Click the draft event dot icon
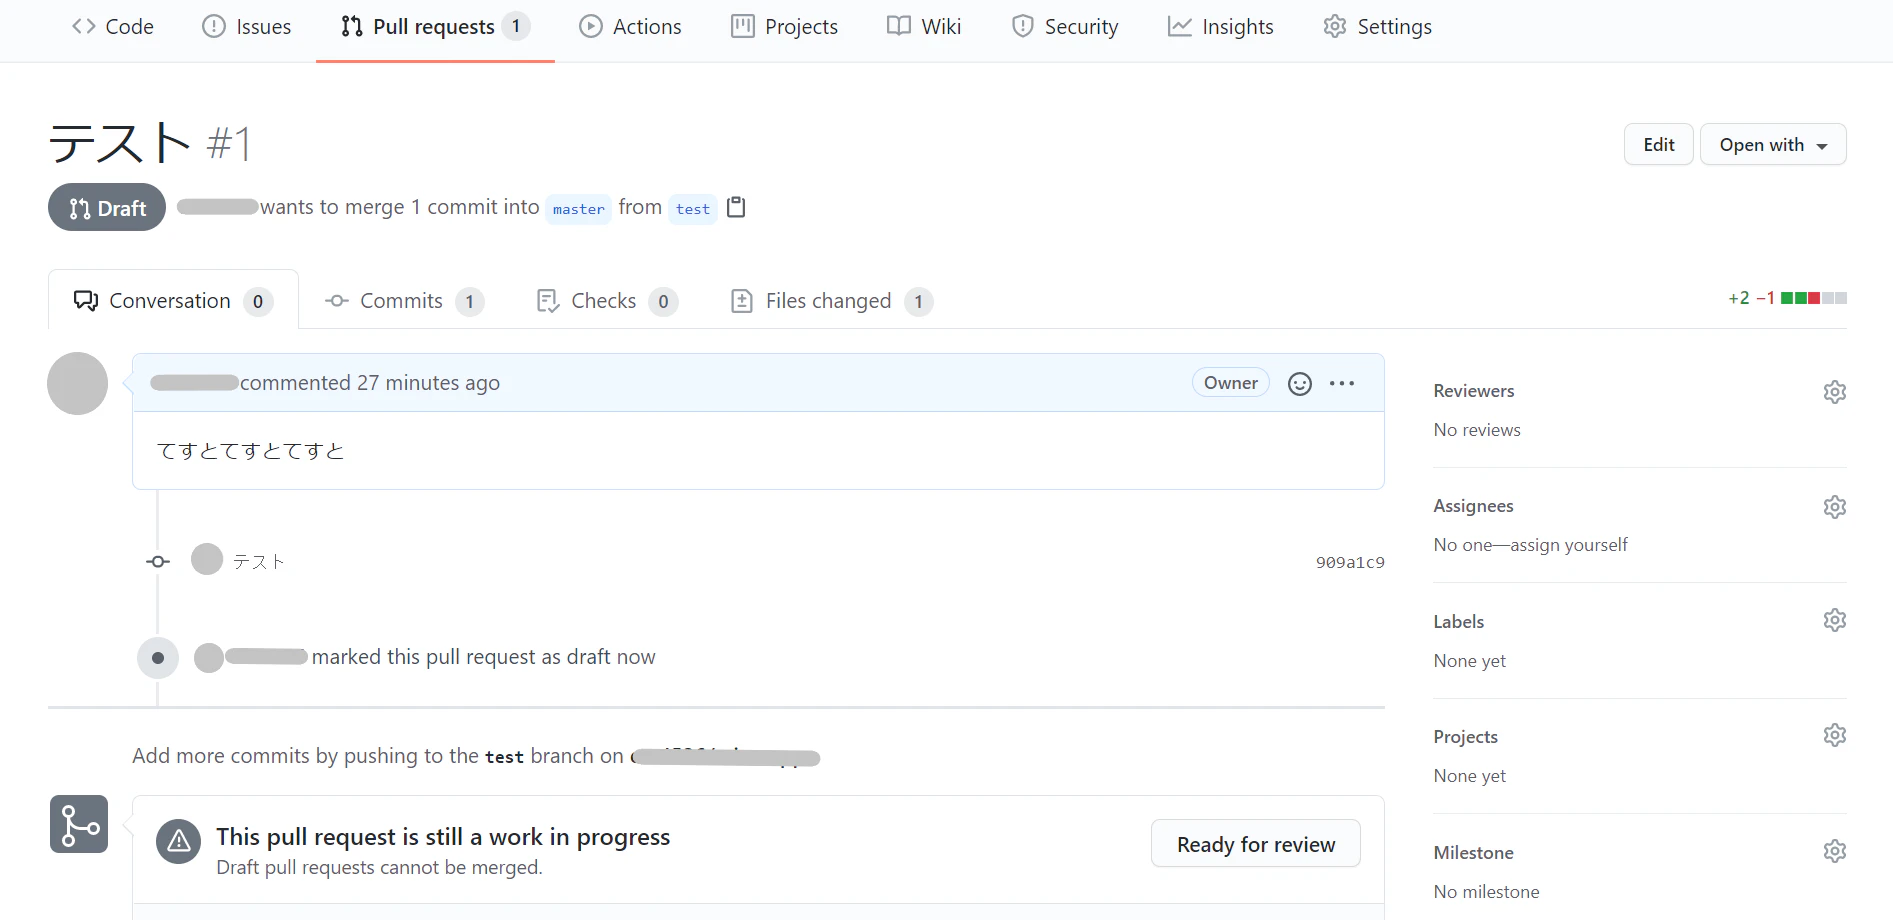This screenshot has width=1893, height=920. 158,658
